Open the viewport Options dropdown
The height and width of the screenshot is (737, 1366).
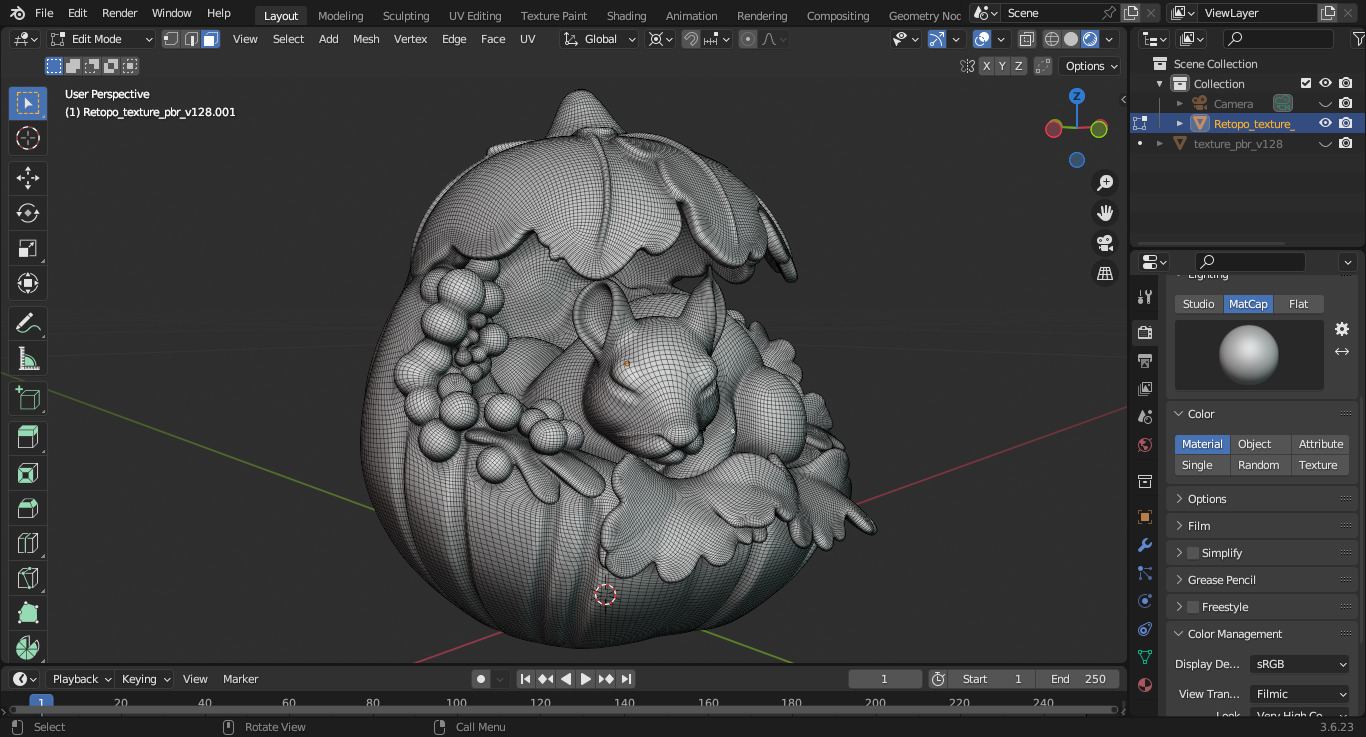pyautogui.click(x=1091, y=66)
